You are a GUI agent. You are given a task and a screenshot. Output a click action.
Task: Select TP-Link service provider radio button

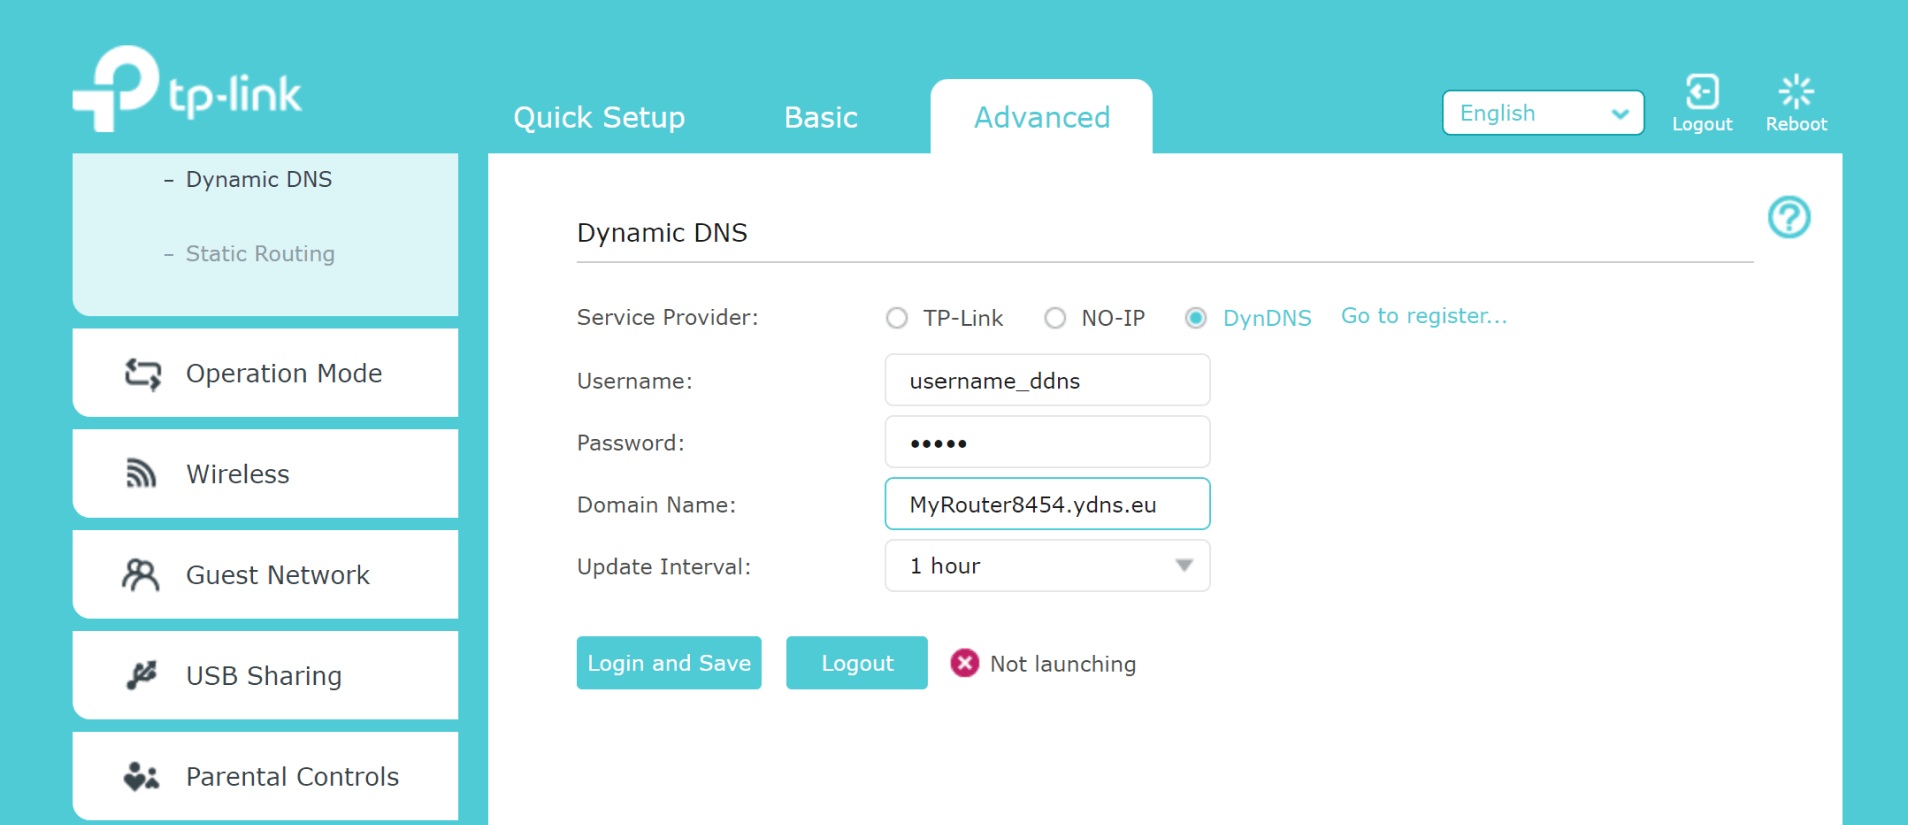897,318
